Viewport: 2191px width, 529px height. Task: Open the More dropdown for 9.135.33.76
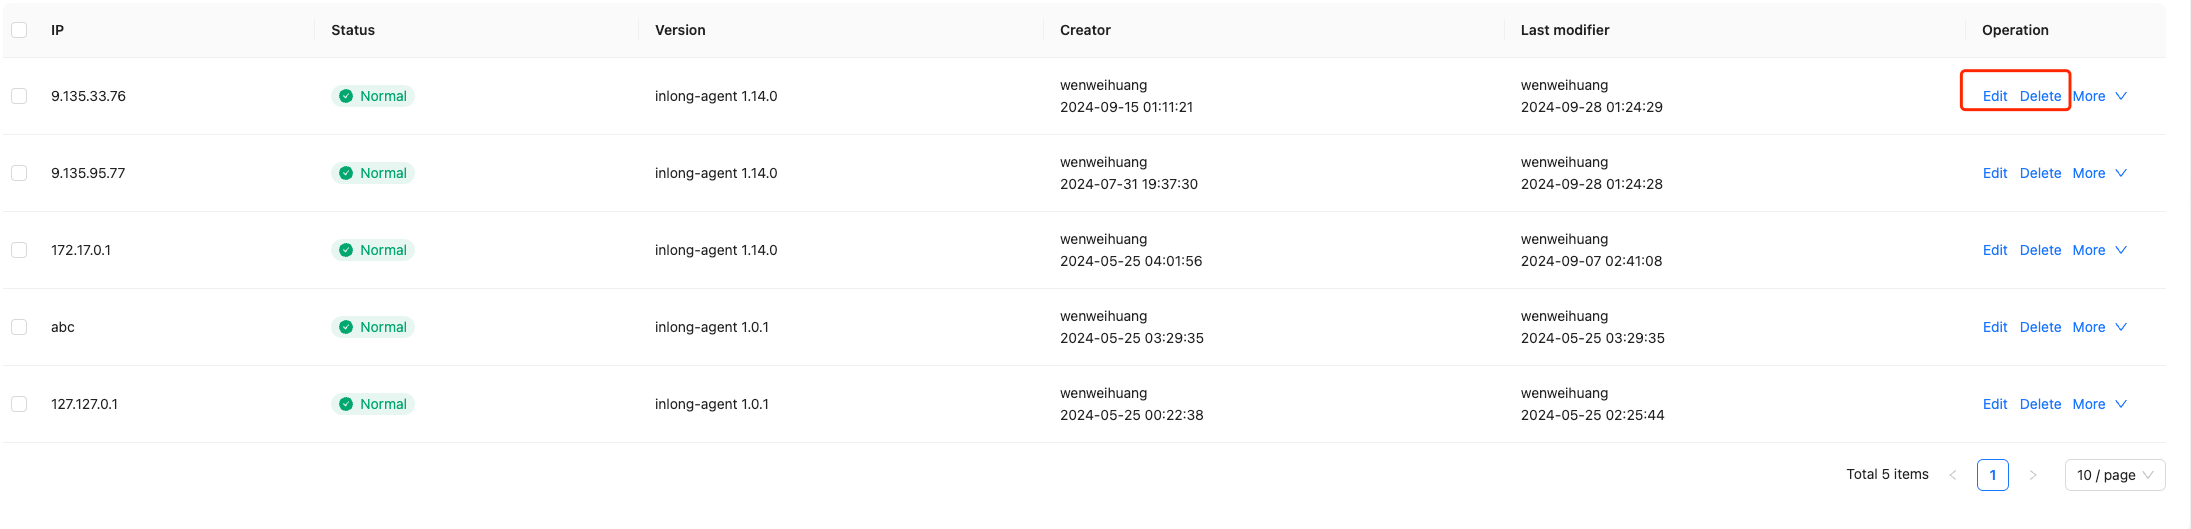tap(2099, 96)
